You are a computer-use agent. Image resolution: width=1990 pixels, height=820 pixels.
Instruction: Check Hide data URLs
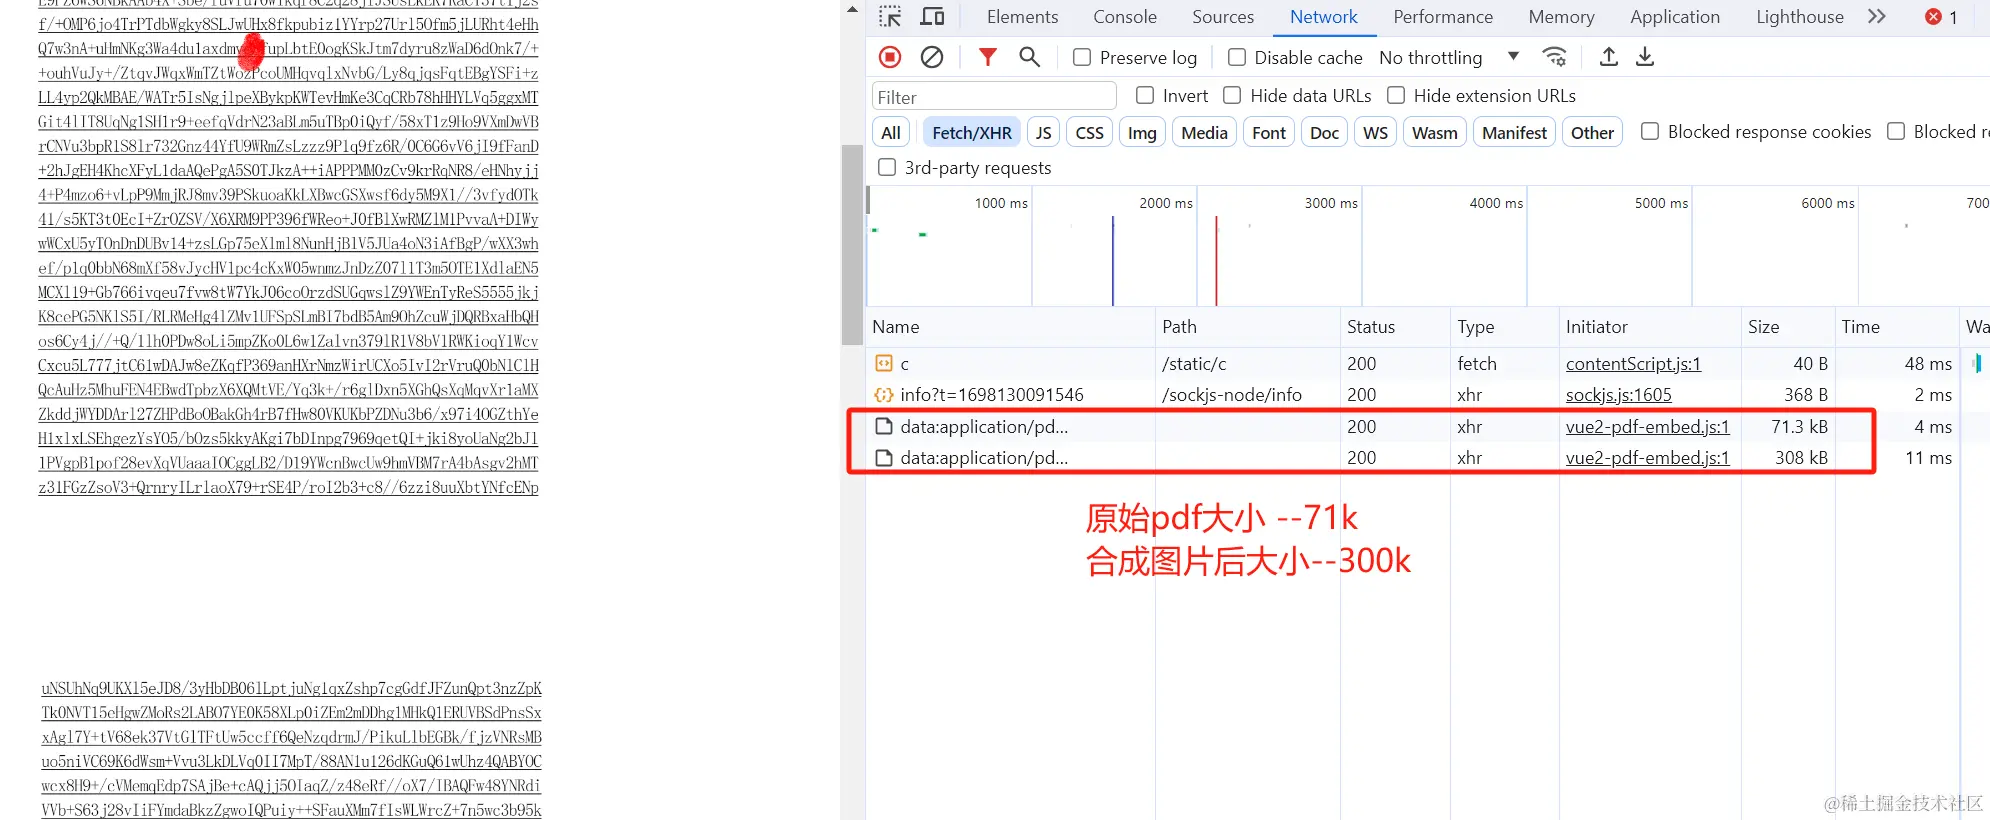(x=1232, y=95)
